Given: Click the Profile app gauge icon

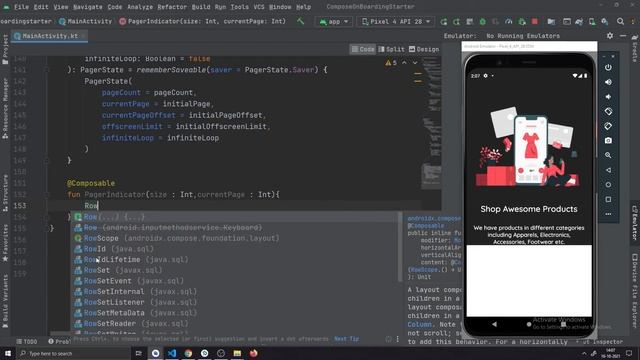Looking at the screenshot, I should [x=509, y=21].
